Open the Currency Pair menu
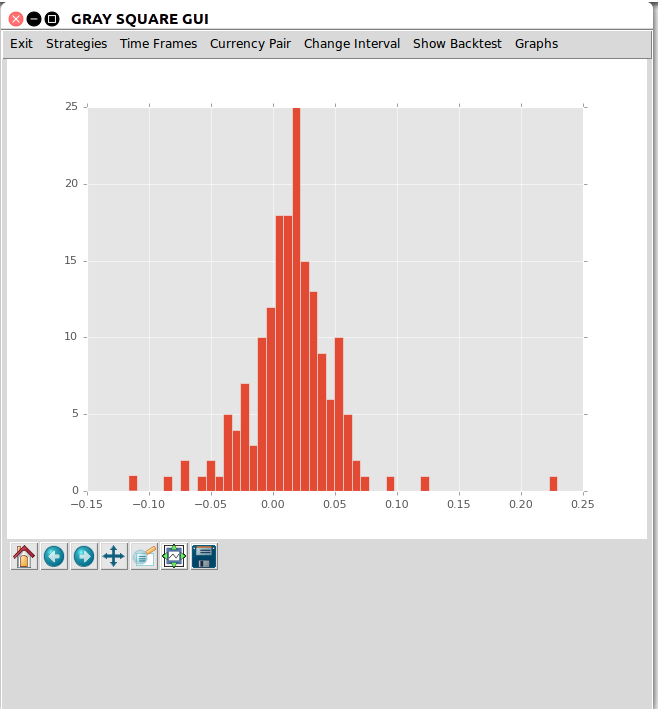This screenshot has width=658, height=709. point(250,44)
